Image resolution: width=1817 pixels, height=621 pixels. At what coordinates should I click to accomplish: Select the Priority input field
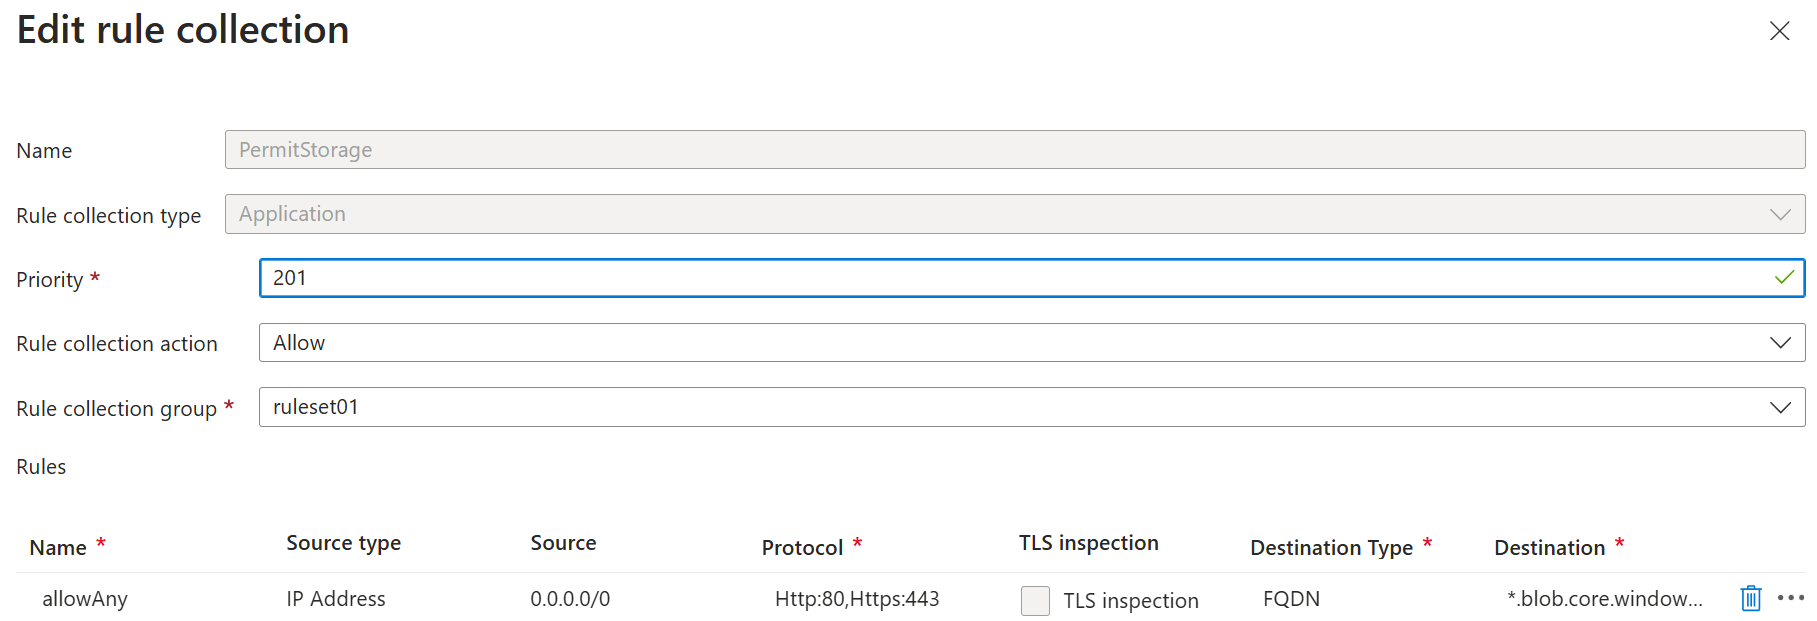click(900, 278)
